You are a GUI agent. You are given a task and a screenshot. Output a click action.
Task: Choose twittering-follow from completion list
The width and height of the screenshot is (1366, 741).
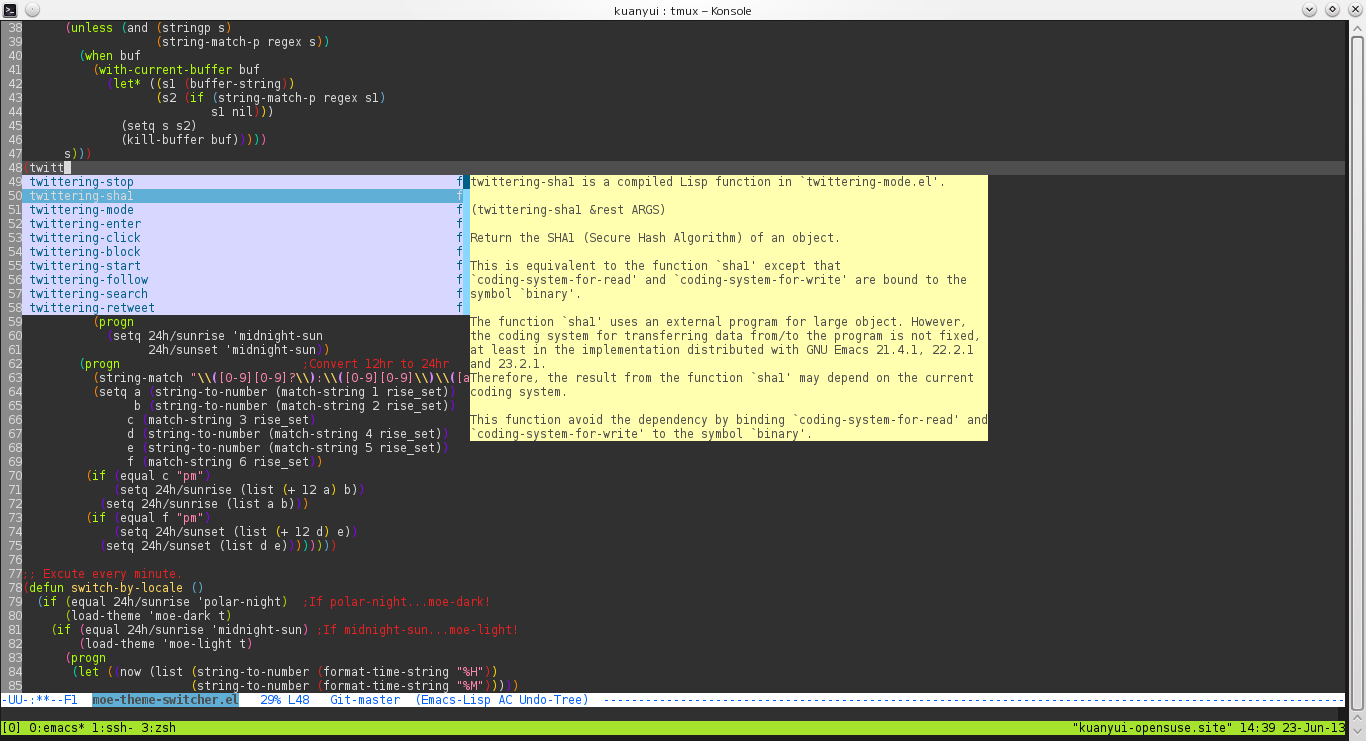point(243,280)
